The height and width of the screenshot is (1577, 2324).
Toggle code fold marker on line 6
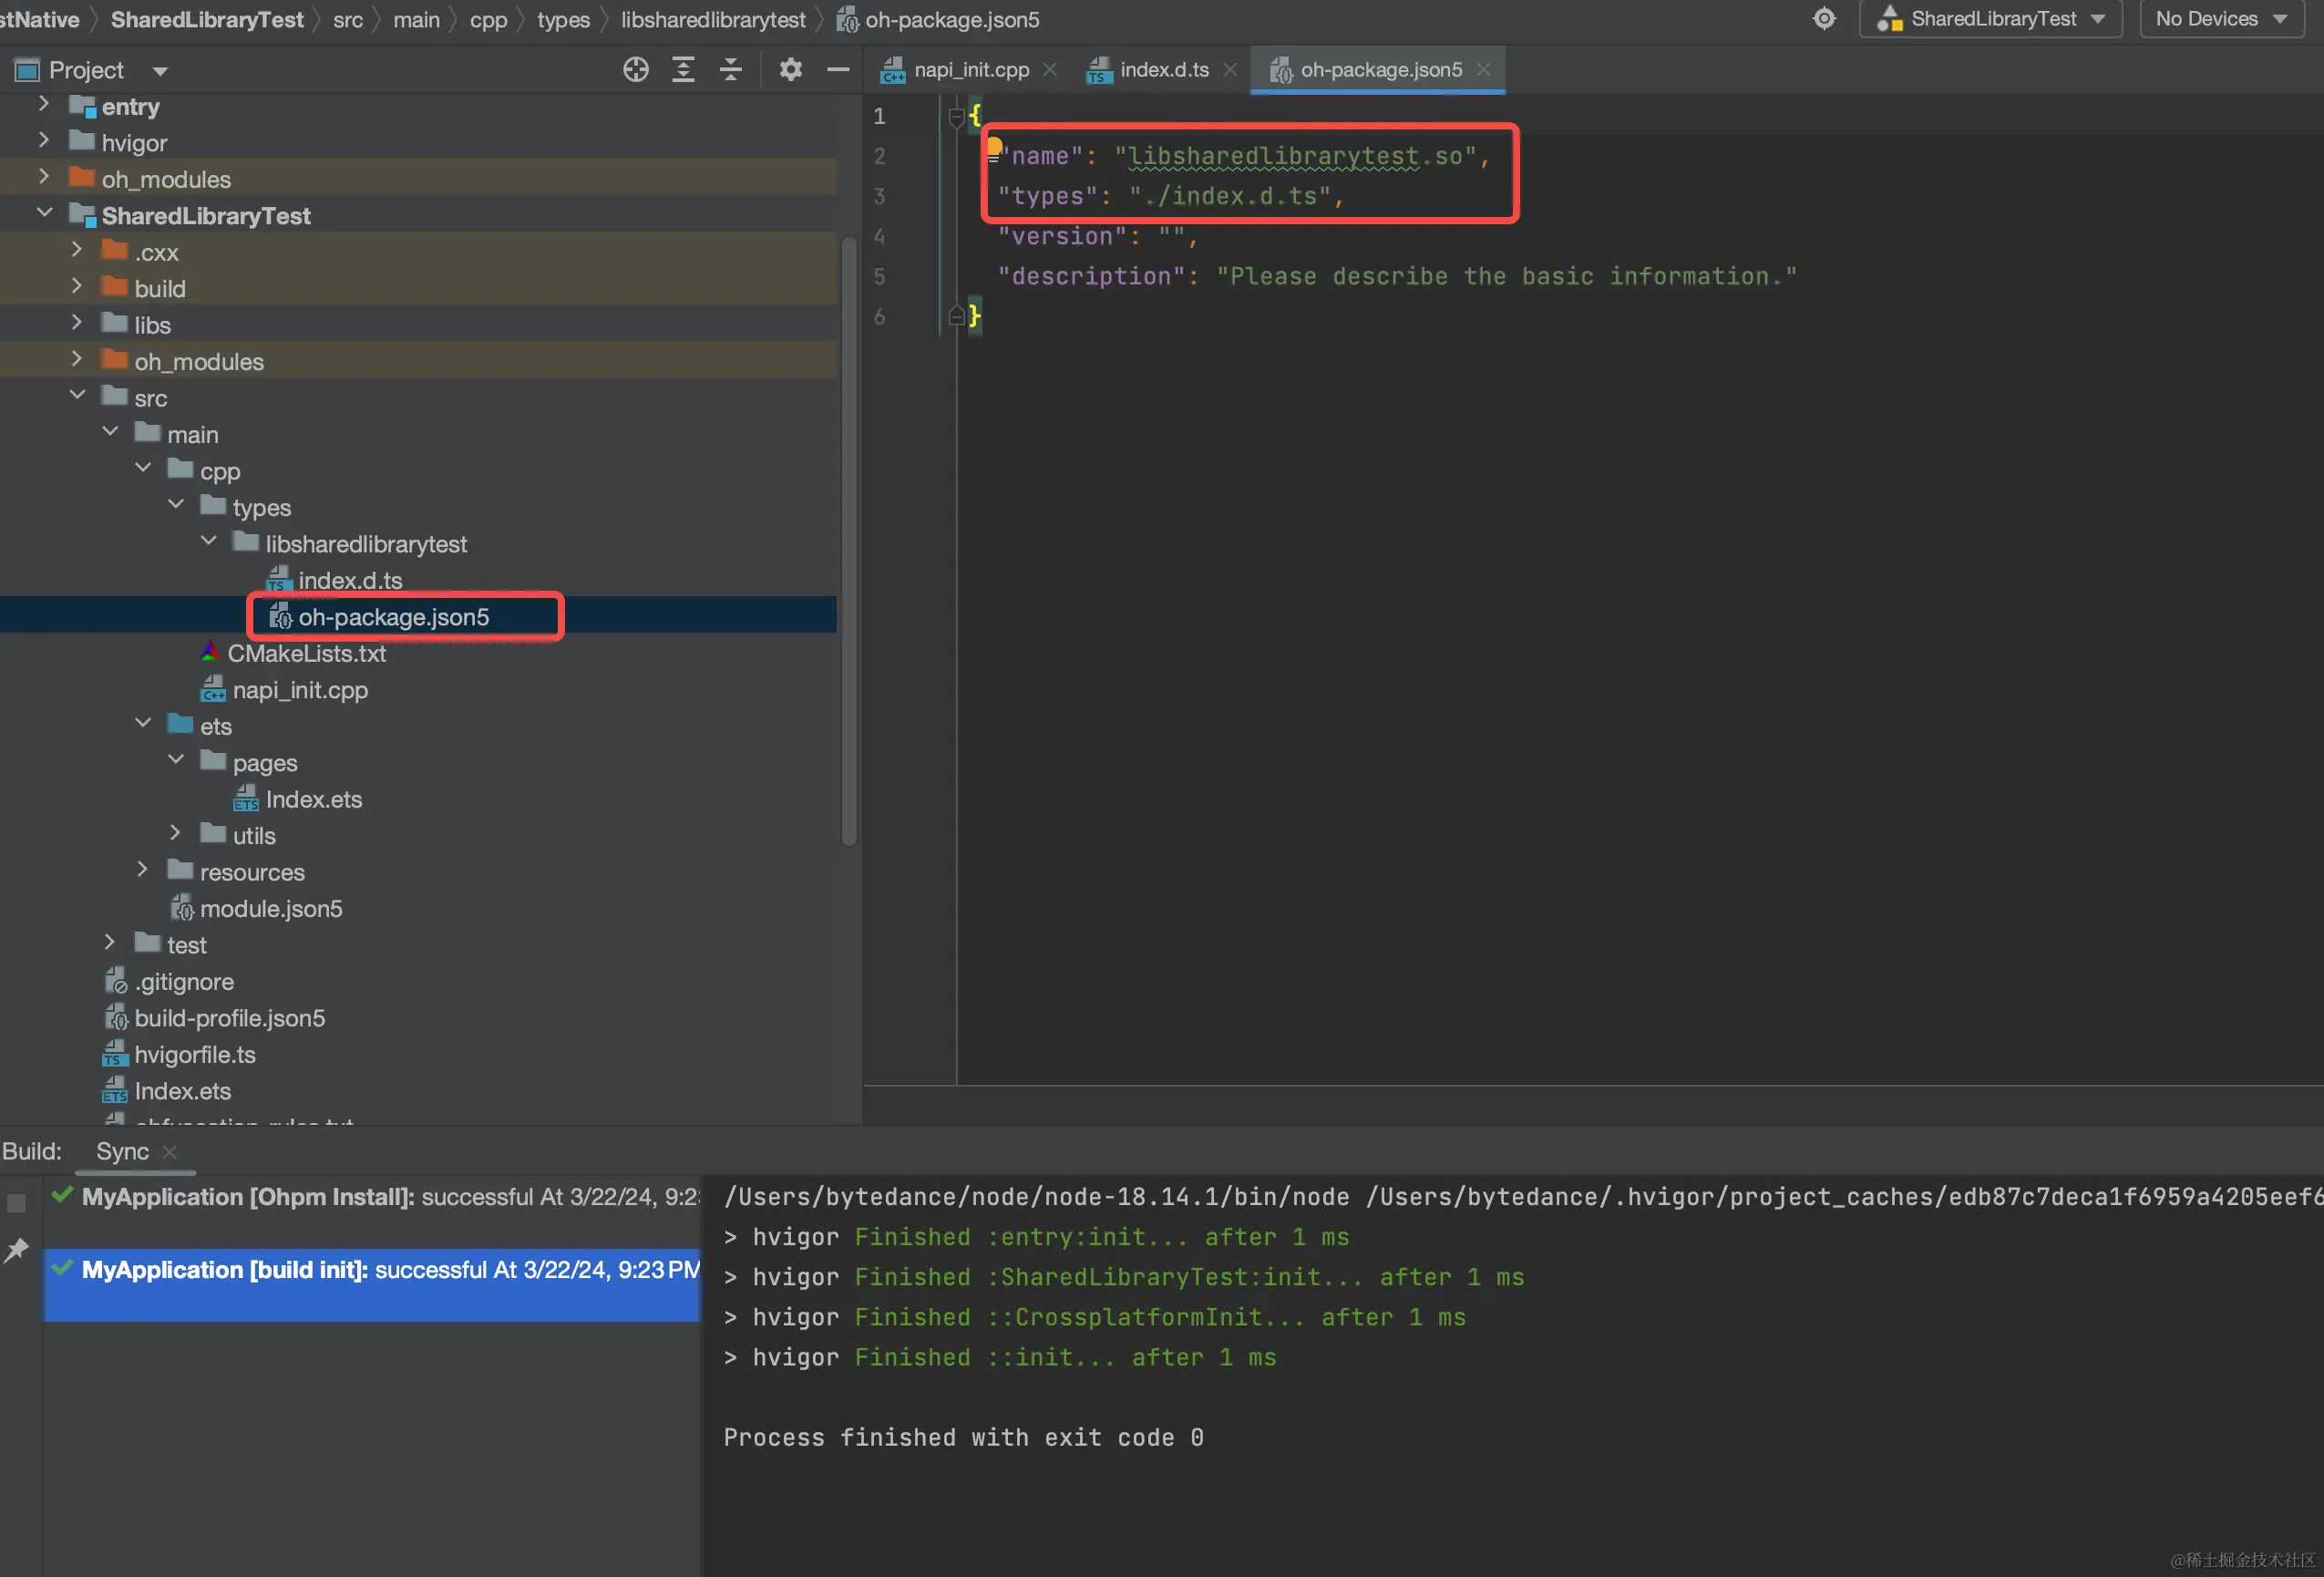955,316
